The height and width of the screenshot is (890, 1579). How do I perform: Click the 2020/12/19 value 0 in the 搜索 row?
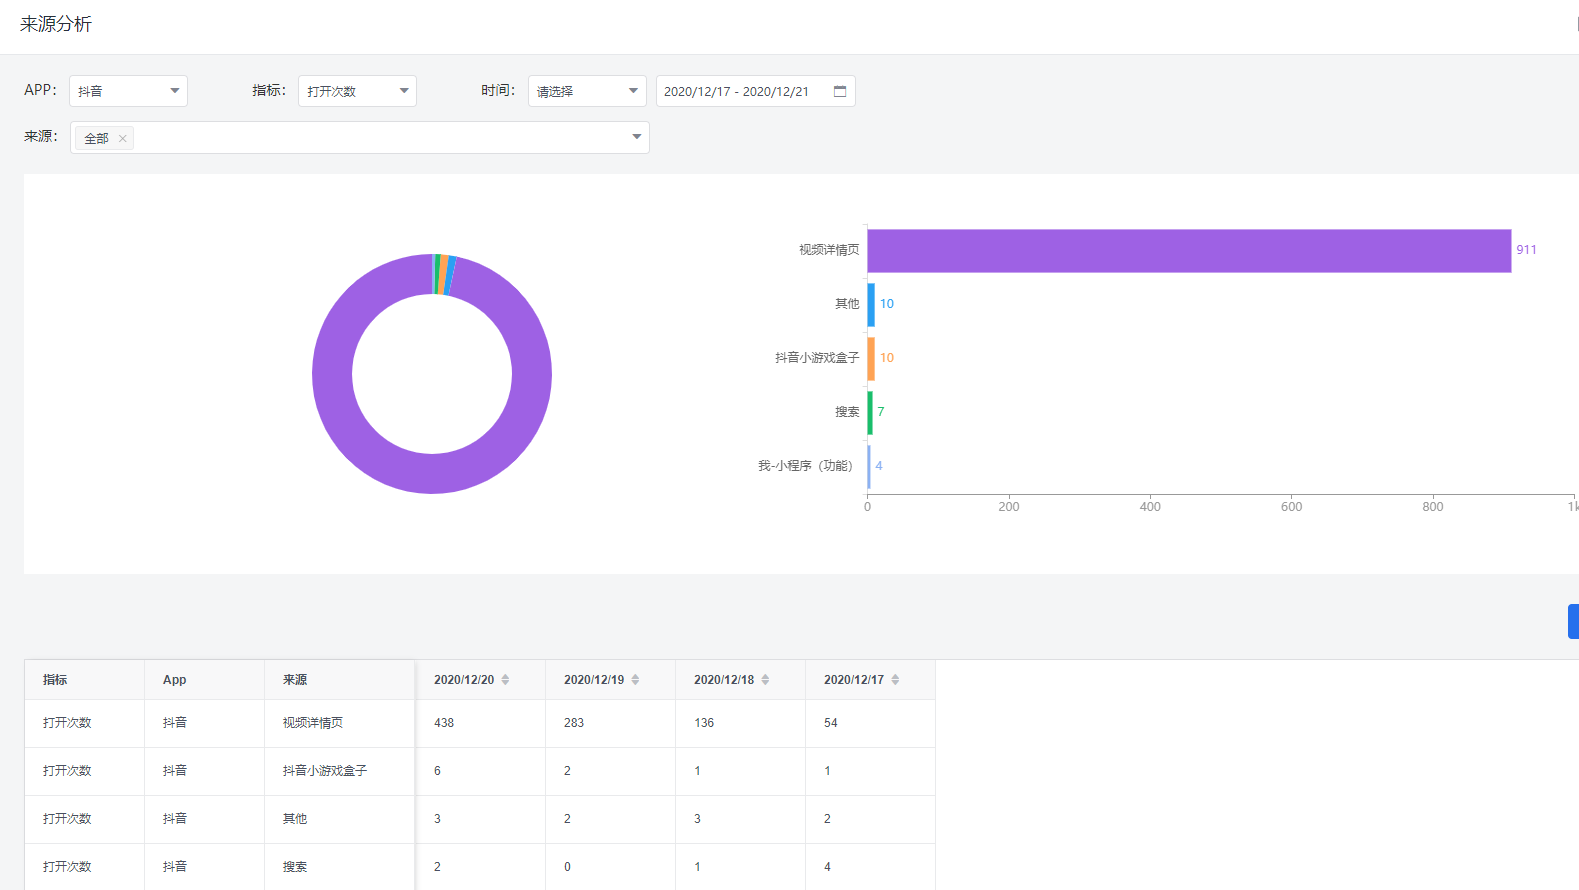click(568, 867)
